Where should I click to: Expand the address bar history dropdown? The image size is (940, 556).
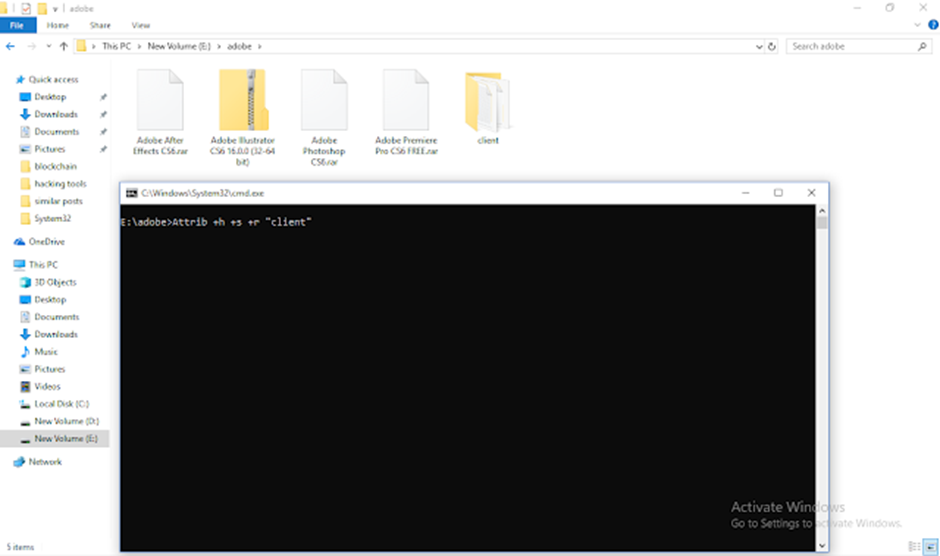[759, 46]
